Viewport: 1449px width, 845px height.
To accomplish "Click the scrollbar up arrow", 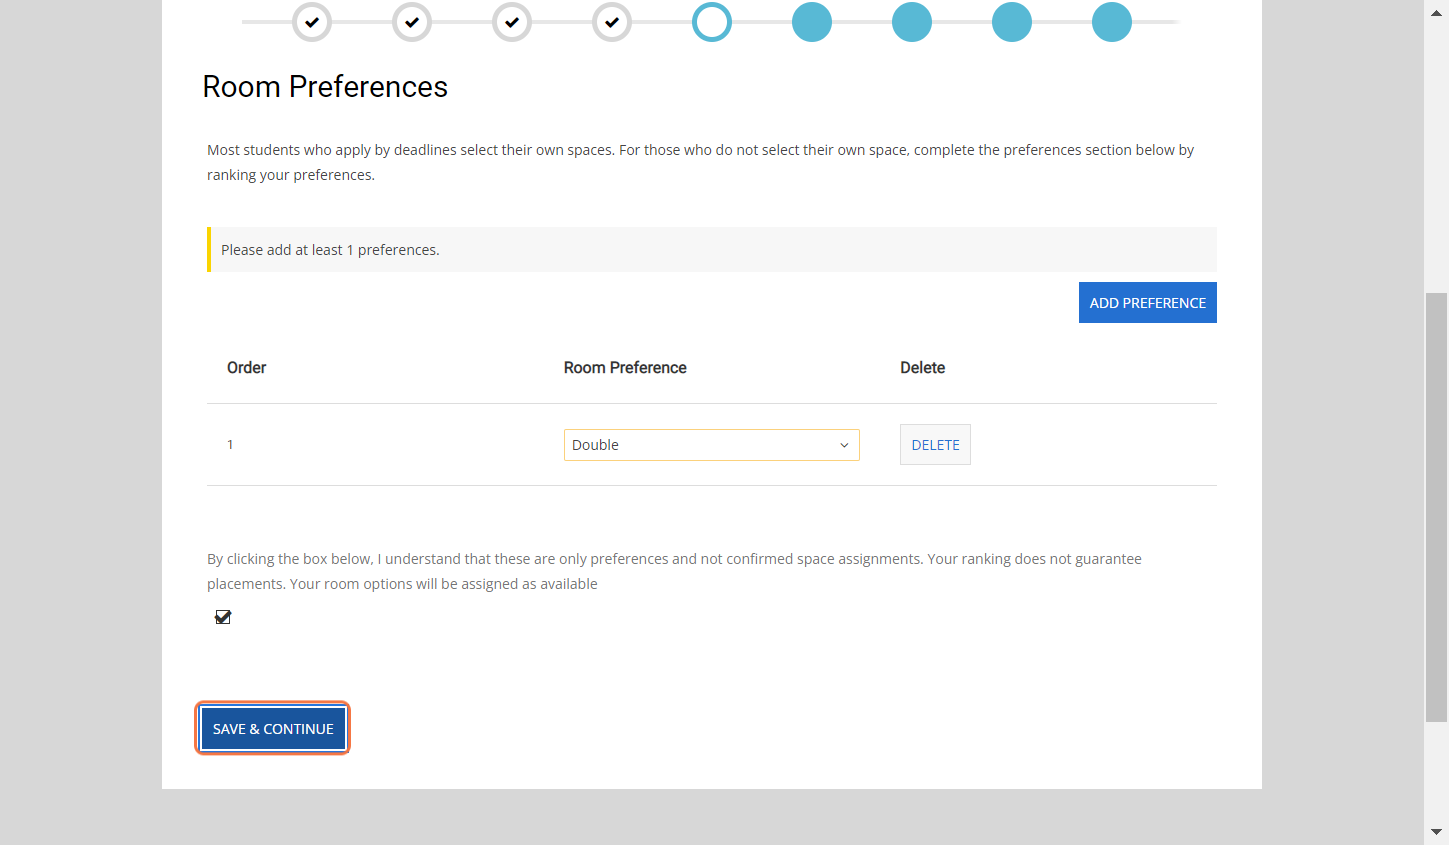I will coord(1436,12).
